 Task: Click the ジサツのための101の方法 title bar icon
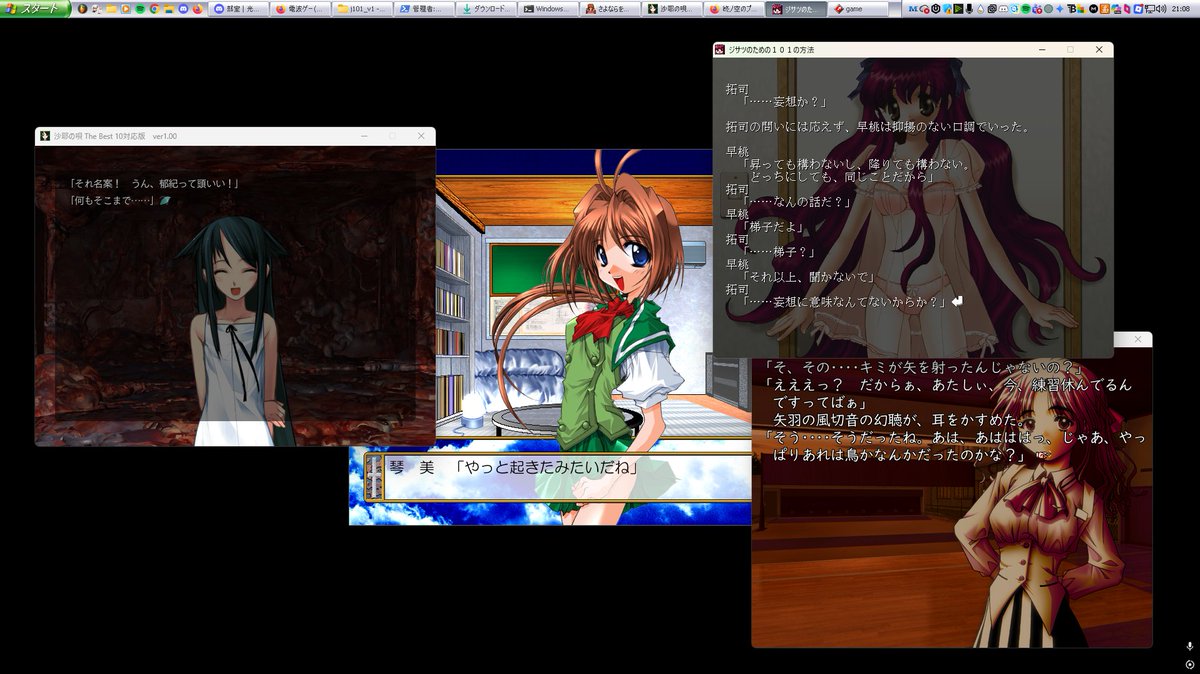[x=720, y=49]
